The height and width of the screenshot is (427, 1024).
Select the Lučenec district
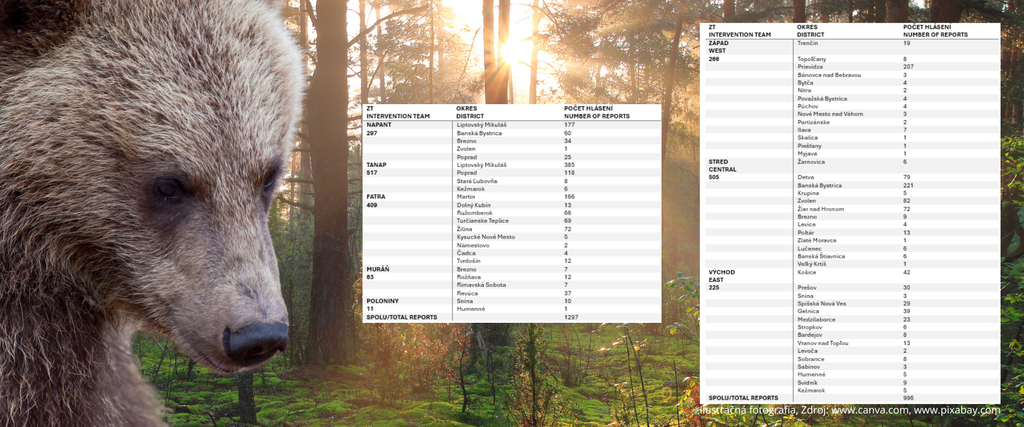click(x=809, y=248)
